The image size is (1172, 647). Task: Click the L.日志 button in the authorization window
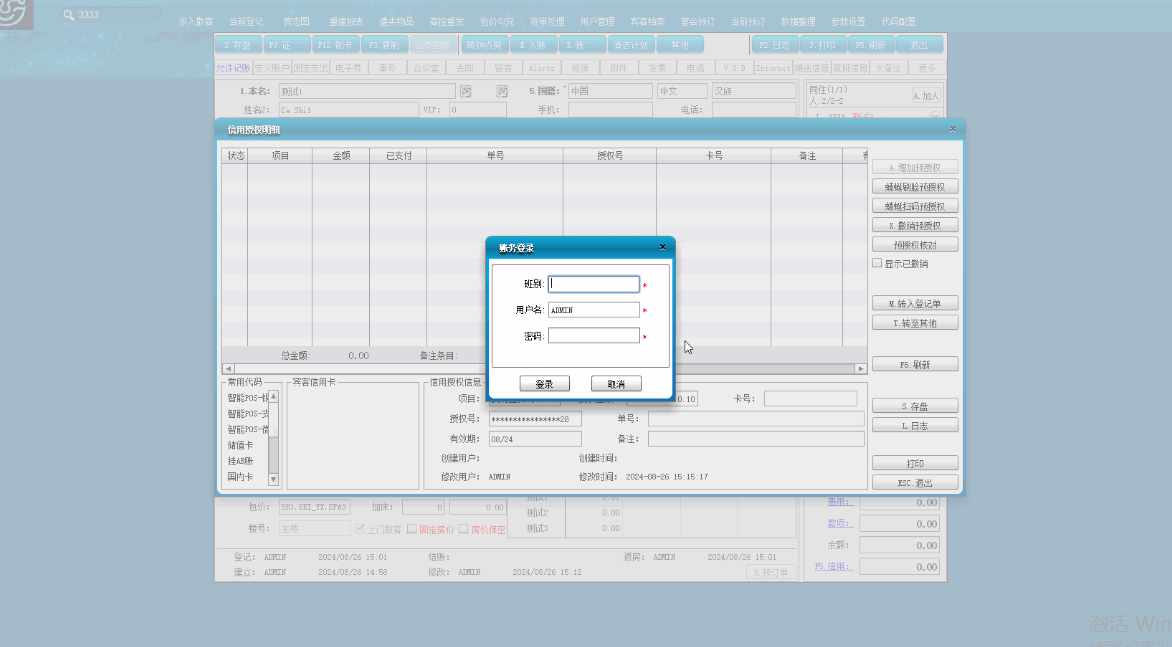pos(915,425)
